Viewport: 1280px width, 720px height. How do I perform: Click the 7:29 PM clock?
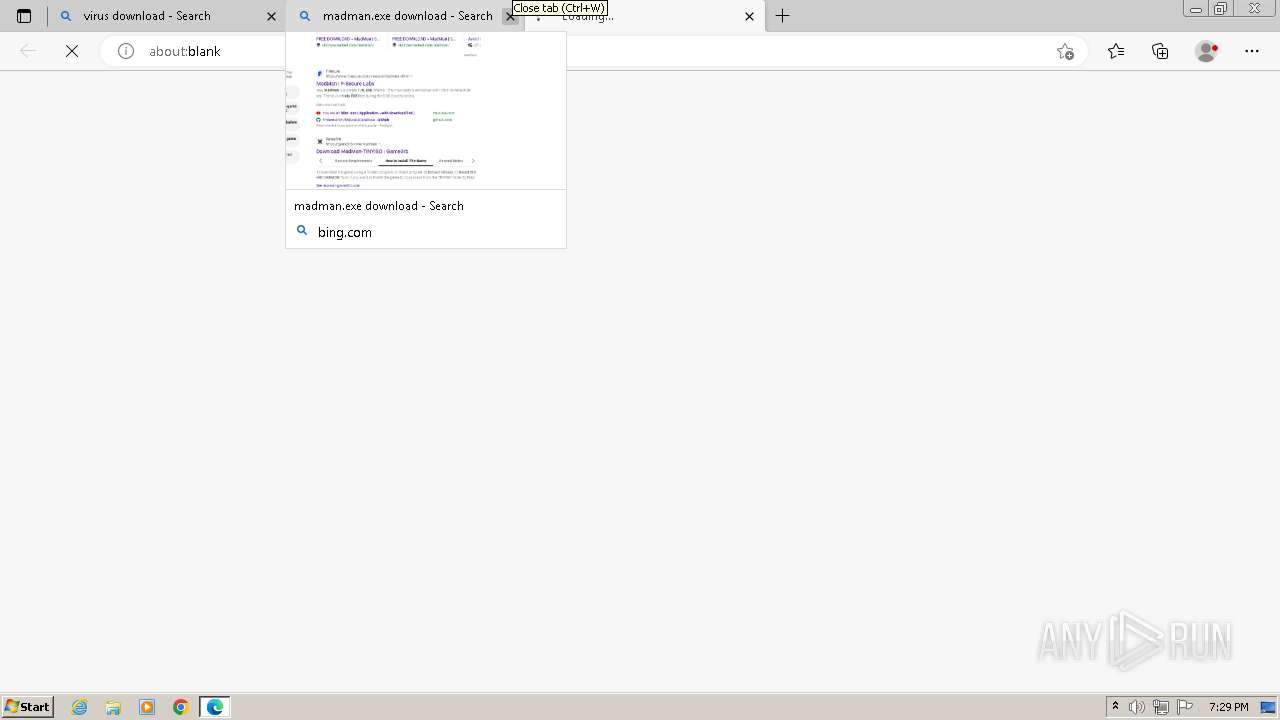coord(1228,707)
